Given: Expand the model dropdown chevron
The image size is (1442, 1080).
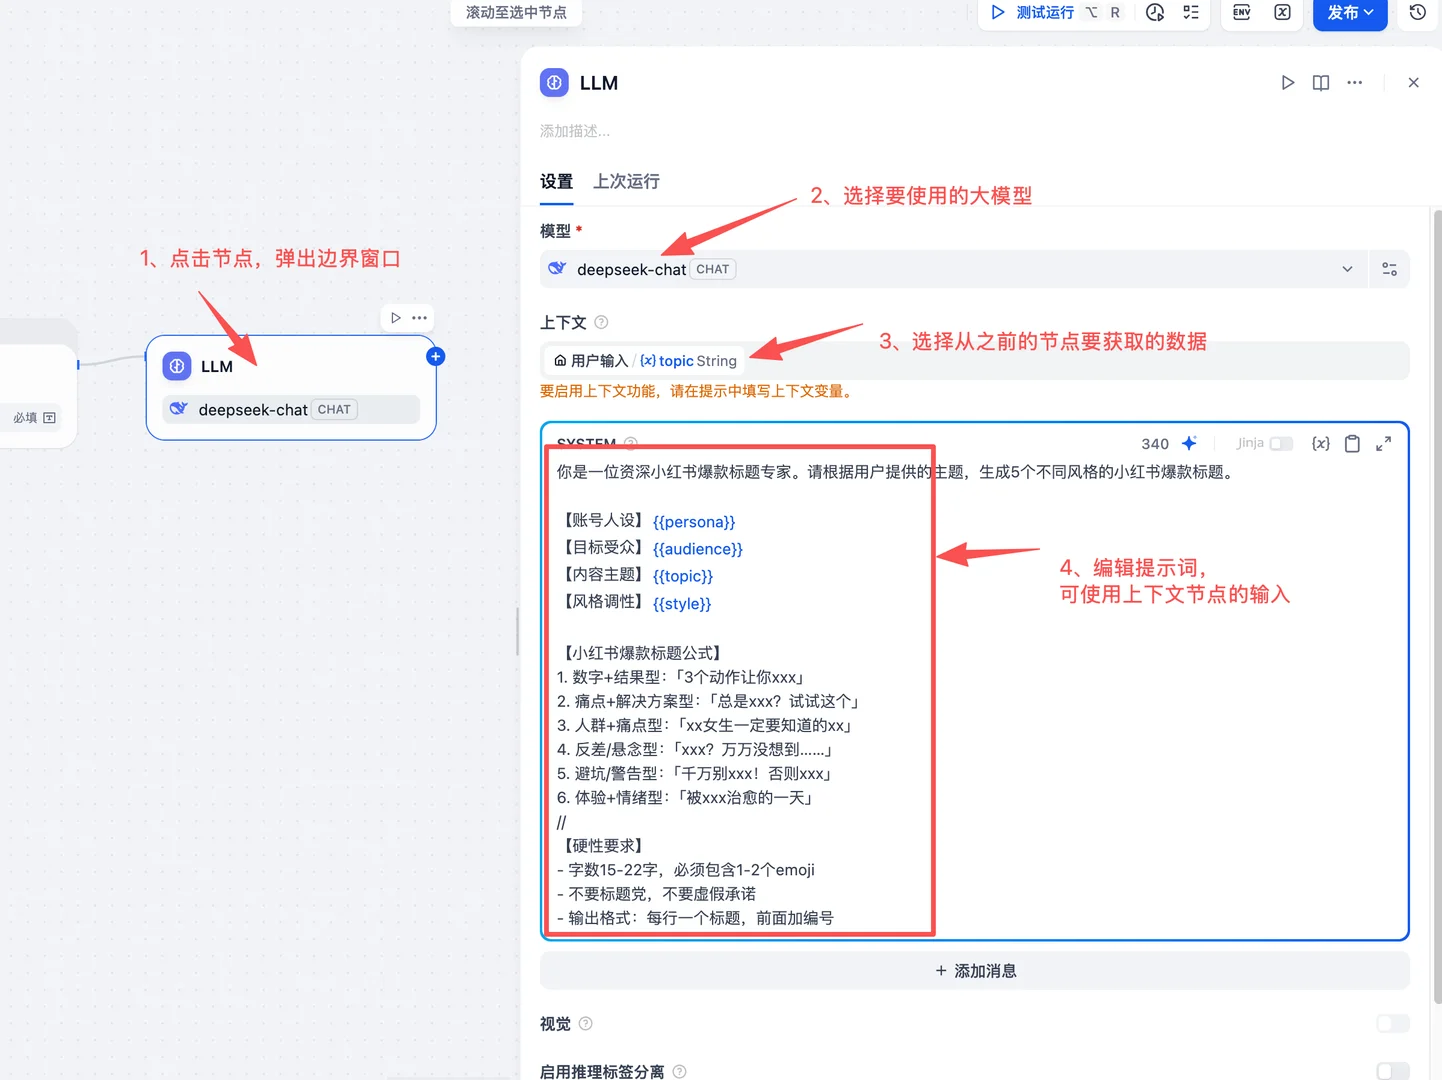Looking at the screenshot, I should click(1347, 269).
